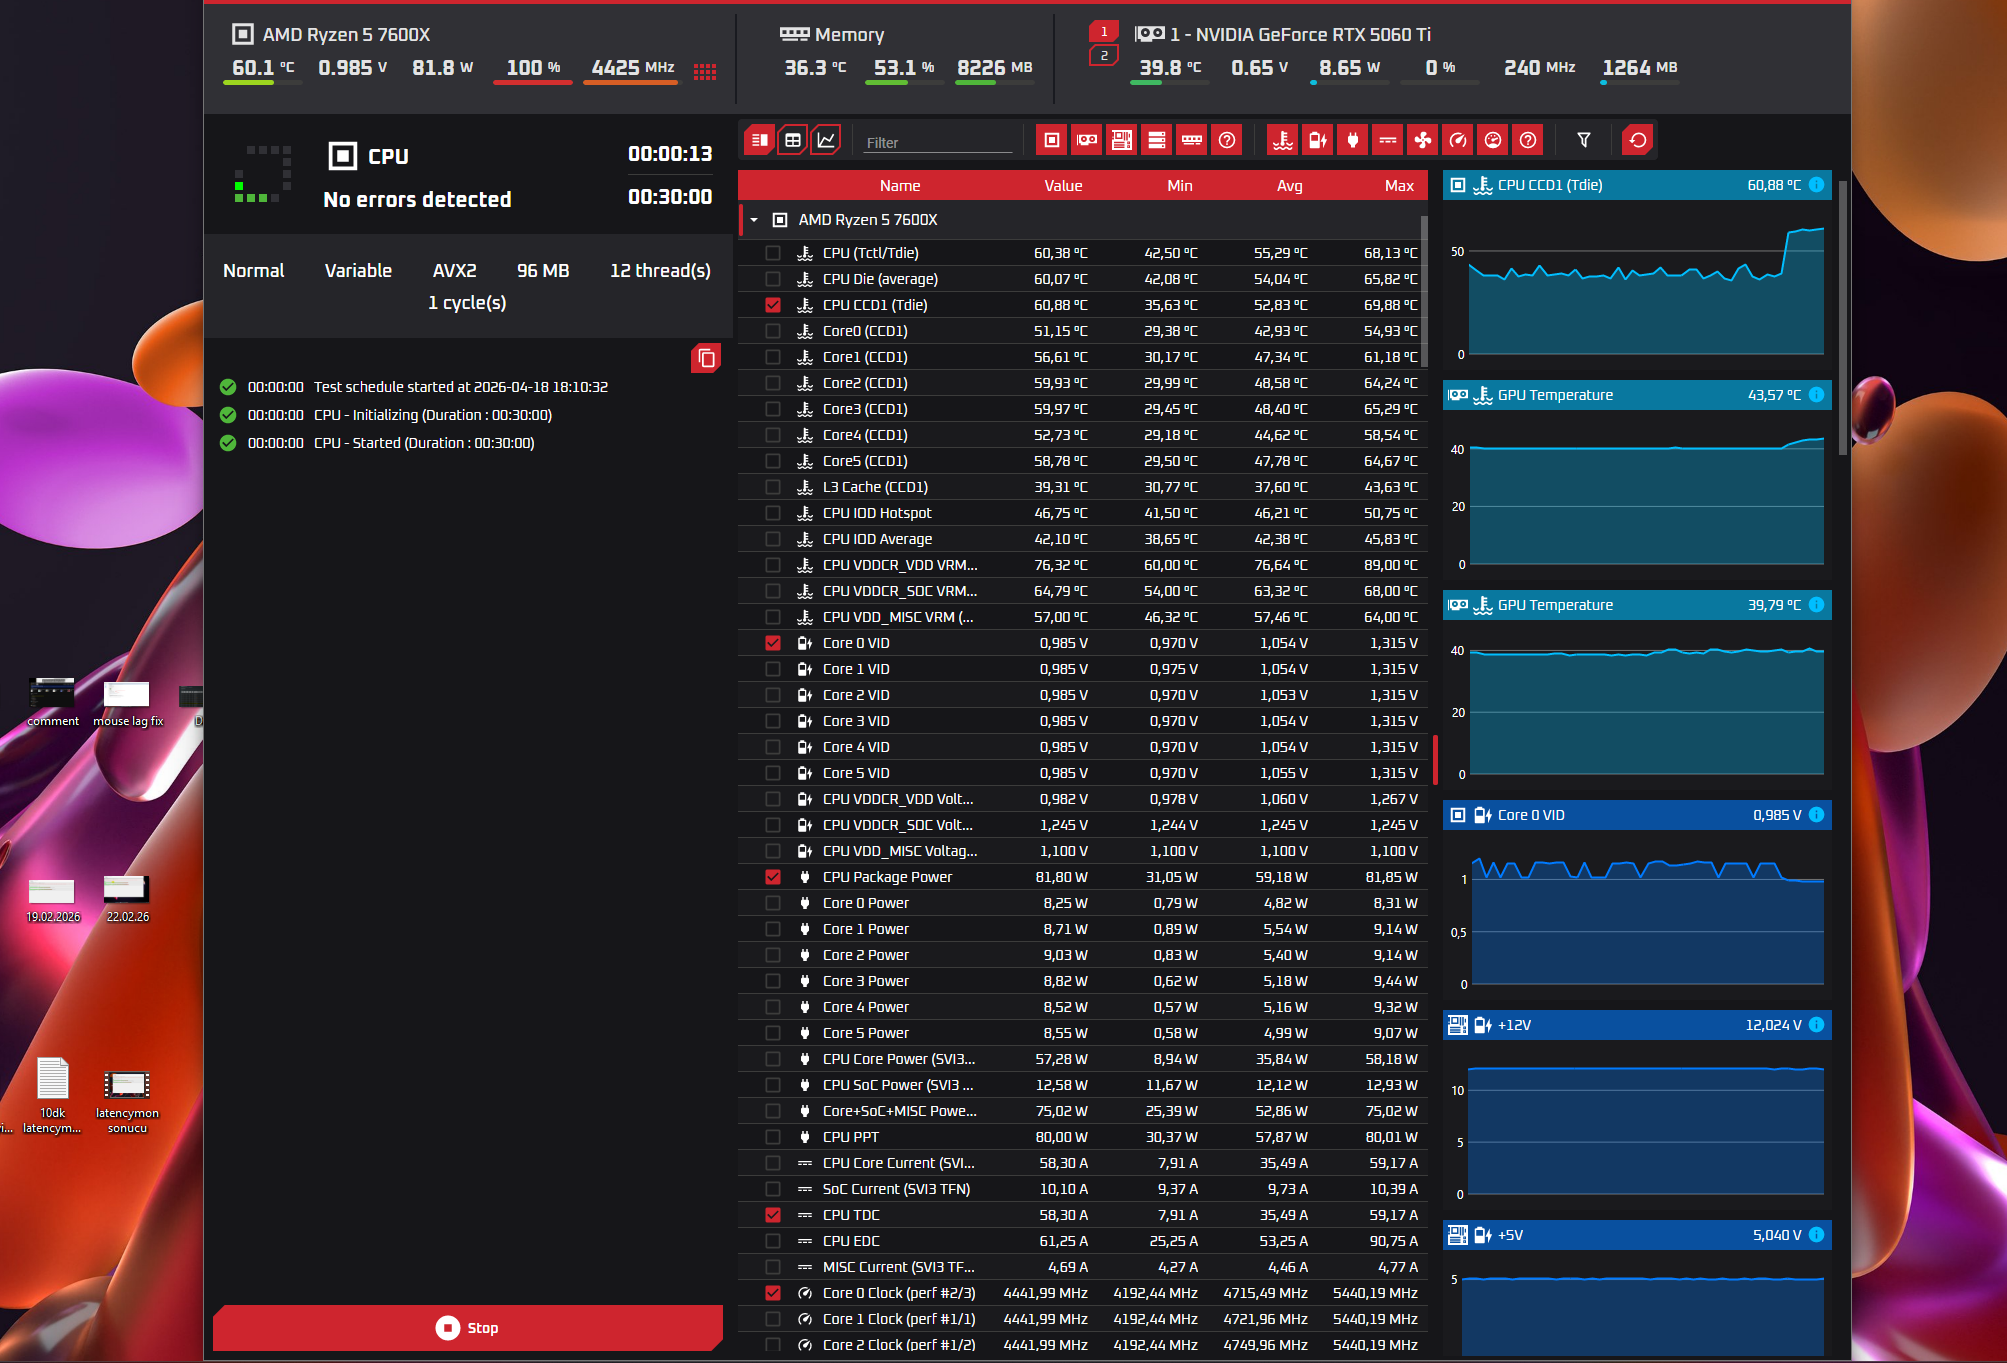Select the '19.02.2026' desktop icon
Screen dimensions: 2007x1363
53,899
